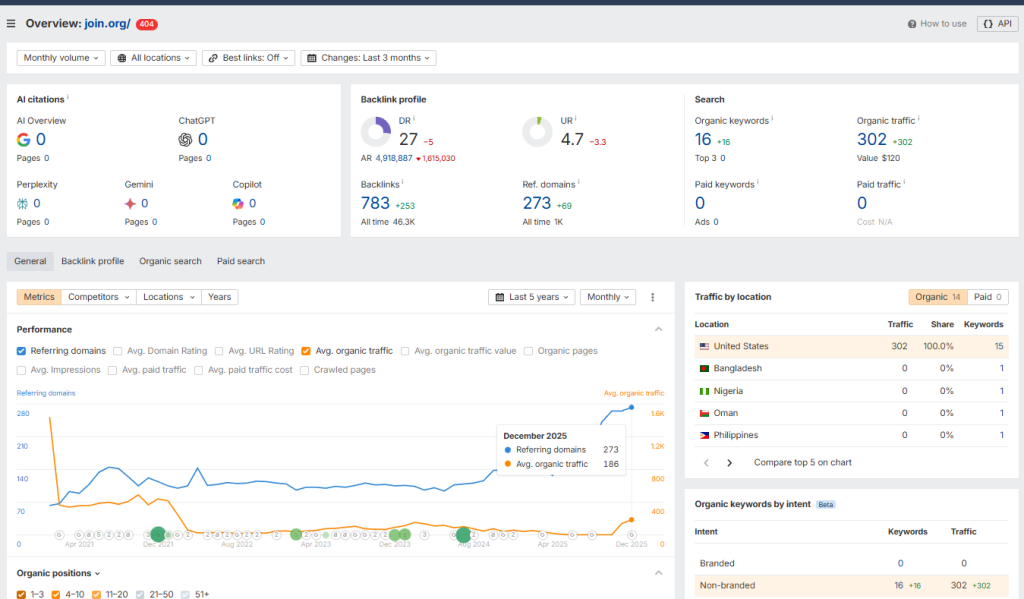Click the ChatGPT logo icon
Image resolution: width=1024 pixels, height=599 pixels.
(186, 140)
